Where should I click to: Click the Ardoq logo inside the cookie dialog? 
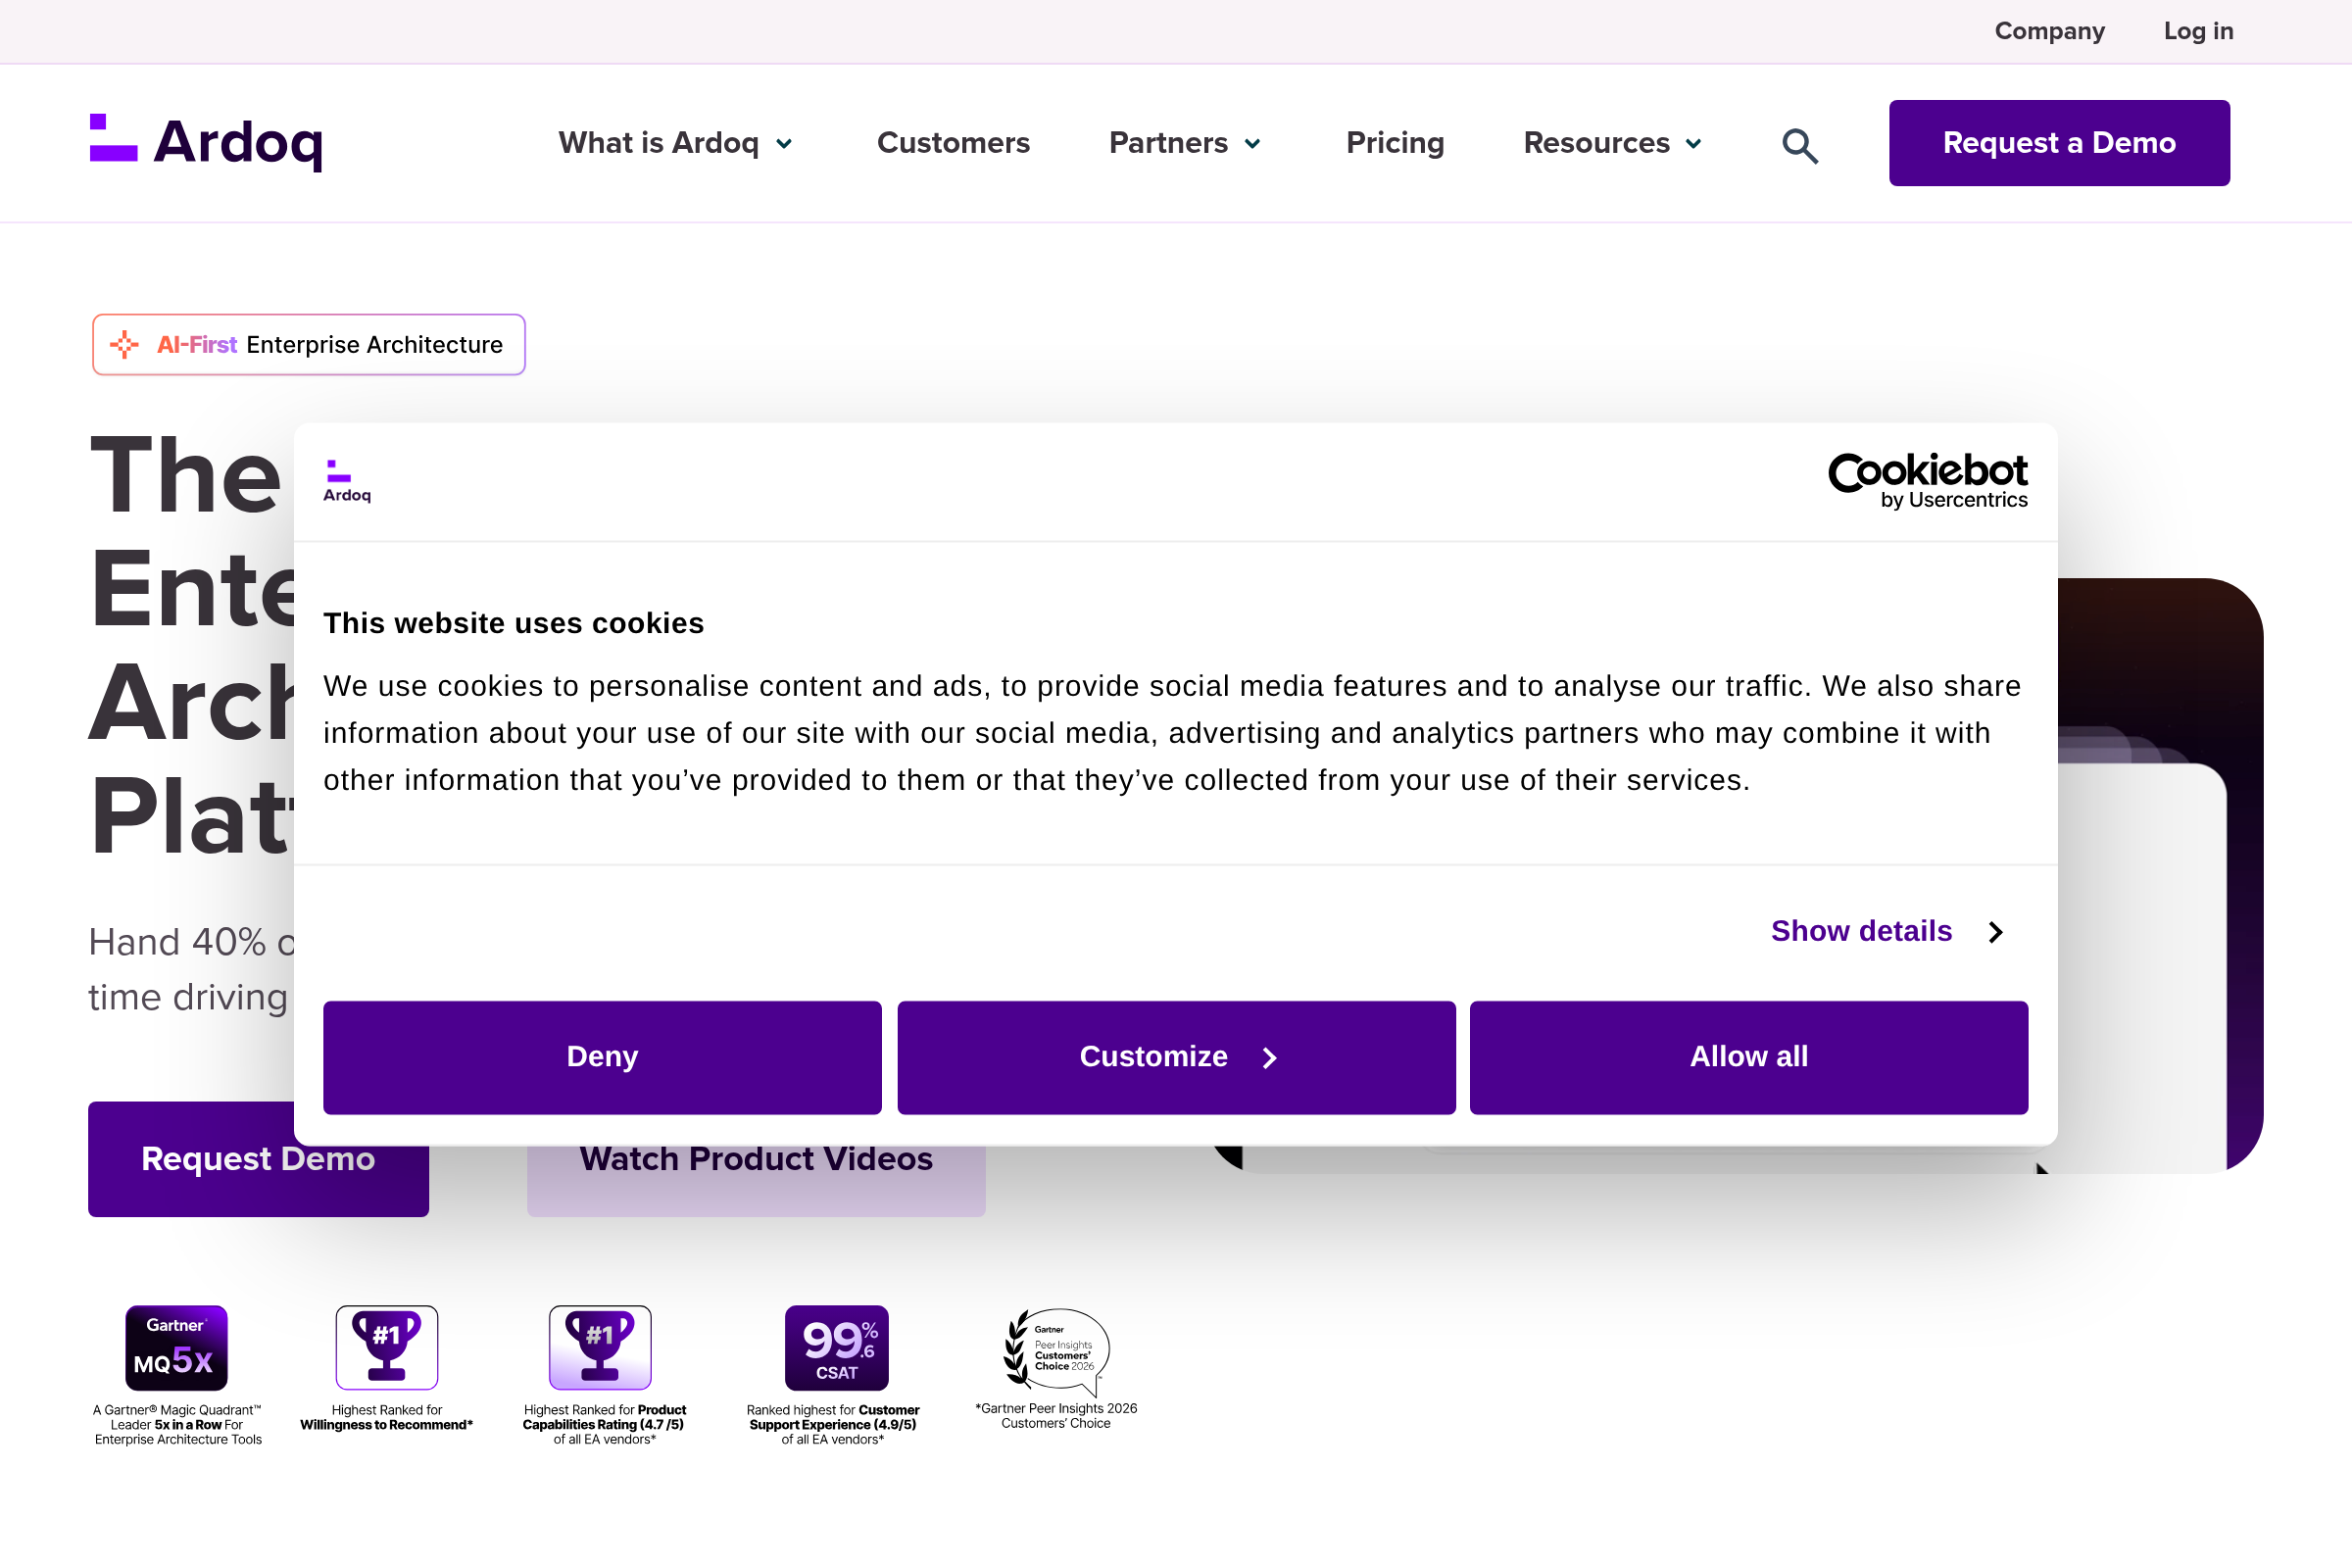(x=347, y=481)
